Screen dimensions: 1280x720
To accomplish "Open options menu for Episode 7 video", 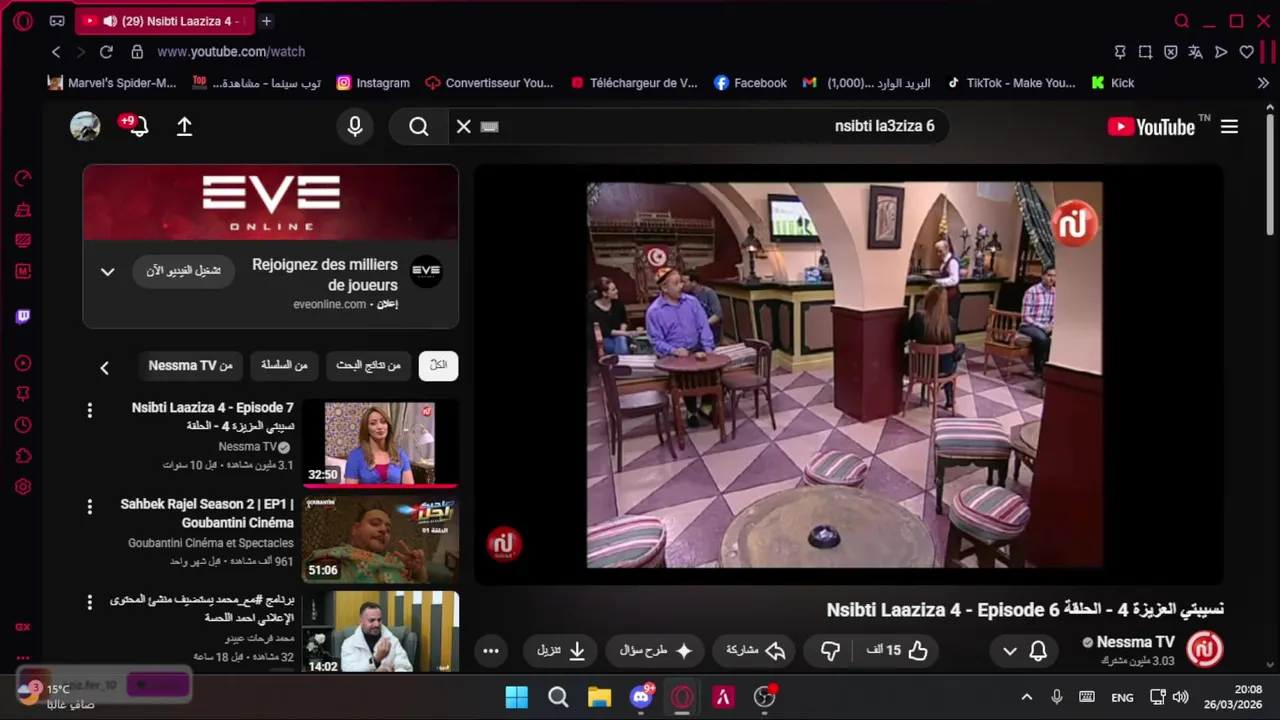I will click(89, 410).
